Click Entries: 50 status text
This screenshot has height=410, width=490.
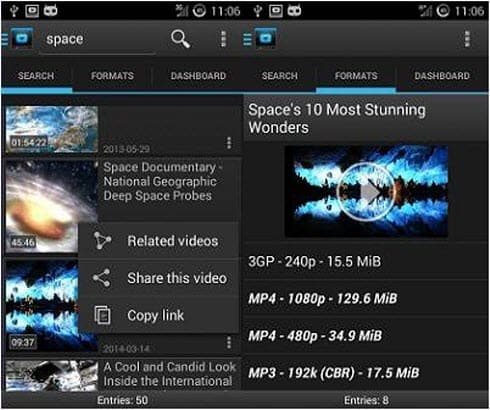[x=123, y=400]
